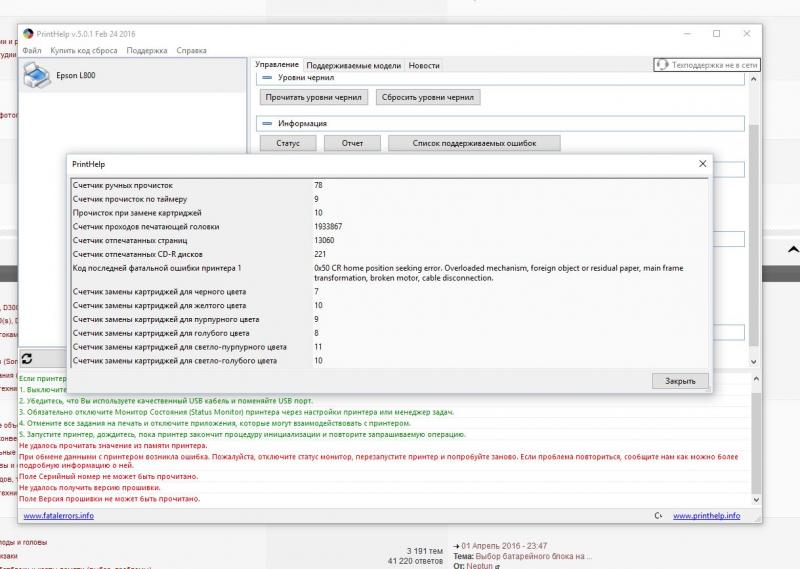Click the log pane scroll up arrow
The height and width of the screenshot is (569, 800).
[756, 379]
